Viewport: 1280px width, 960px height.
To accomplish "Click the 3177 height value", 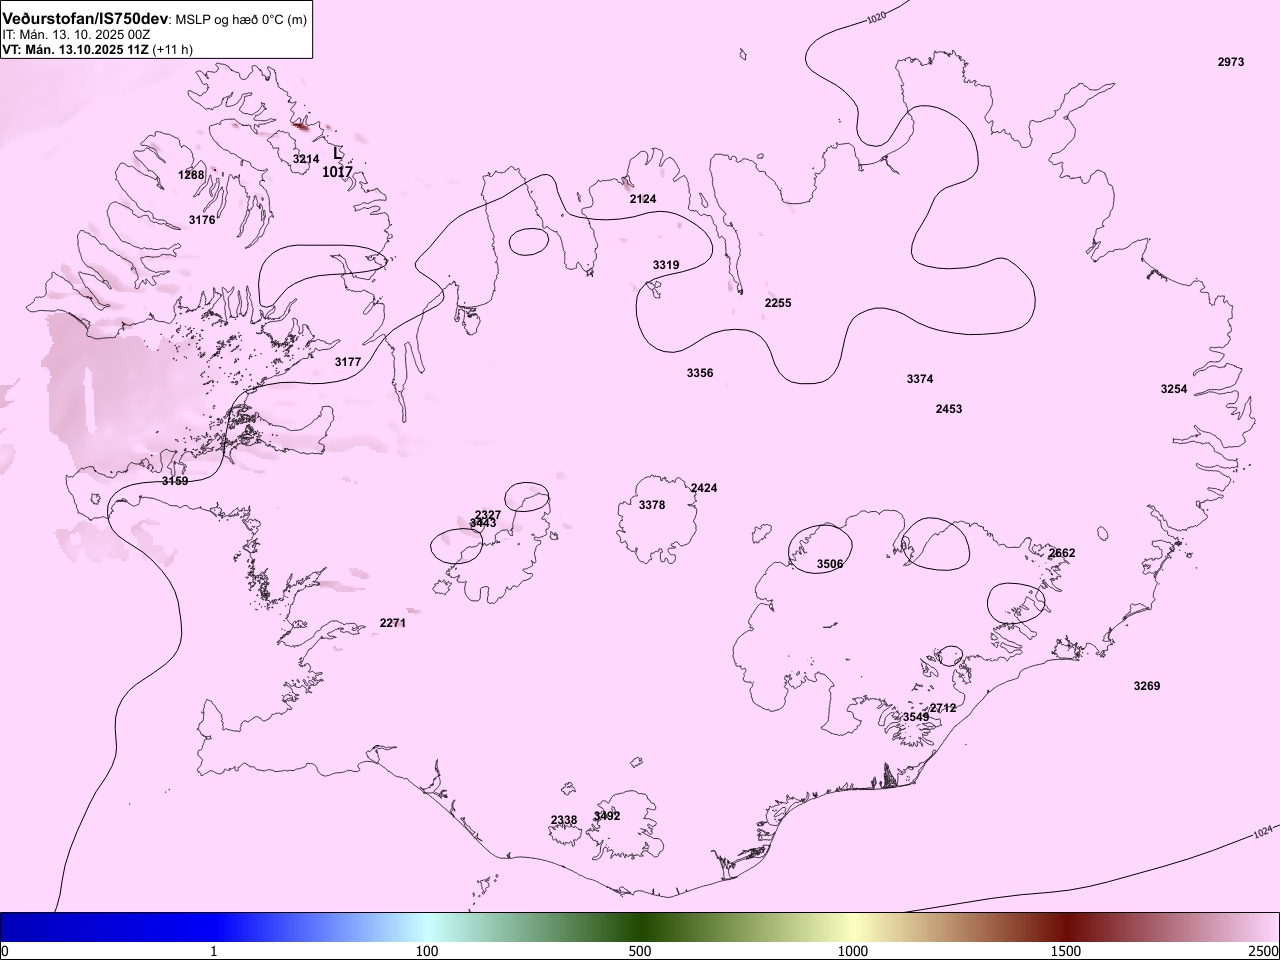I will 348,362.
